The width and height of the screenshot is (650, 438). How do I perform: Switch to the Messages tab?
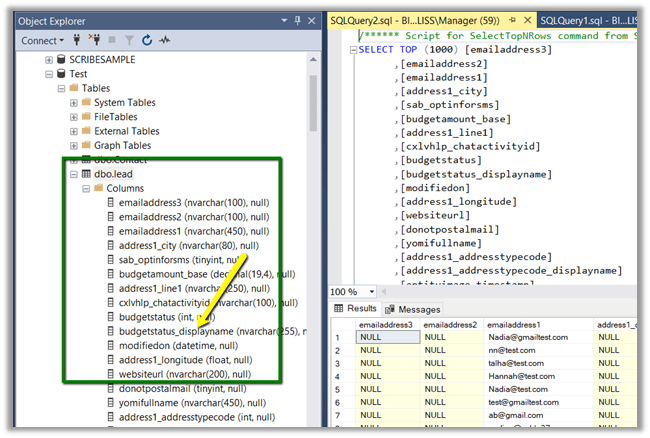[414, 309]
